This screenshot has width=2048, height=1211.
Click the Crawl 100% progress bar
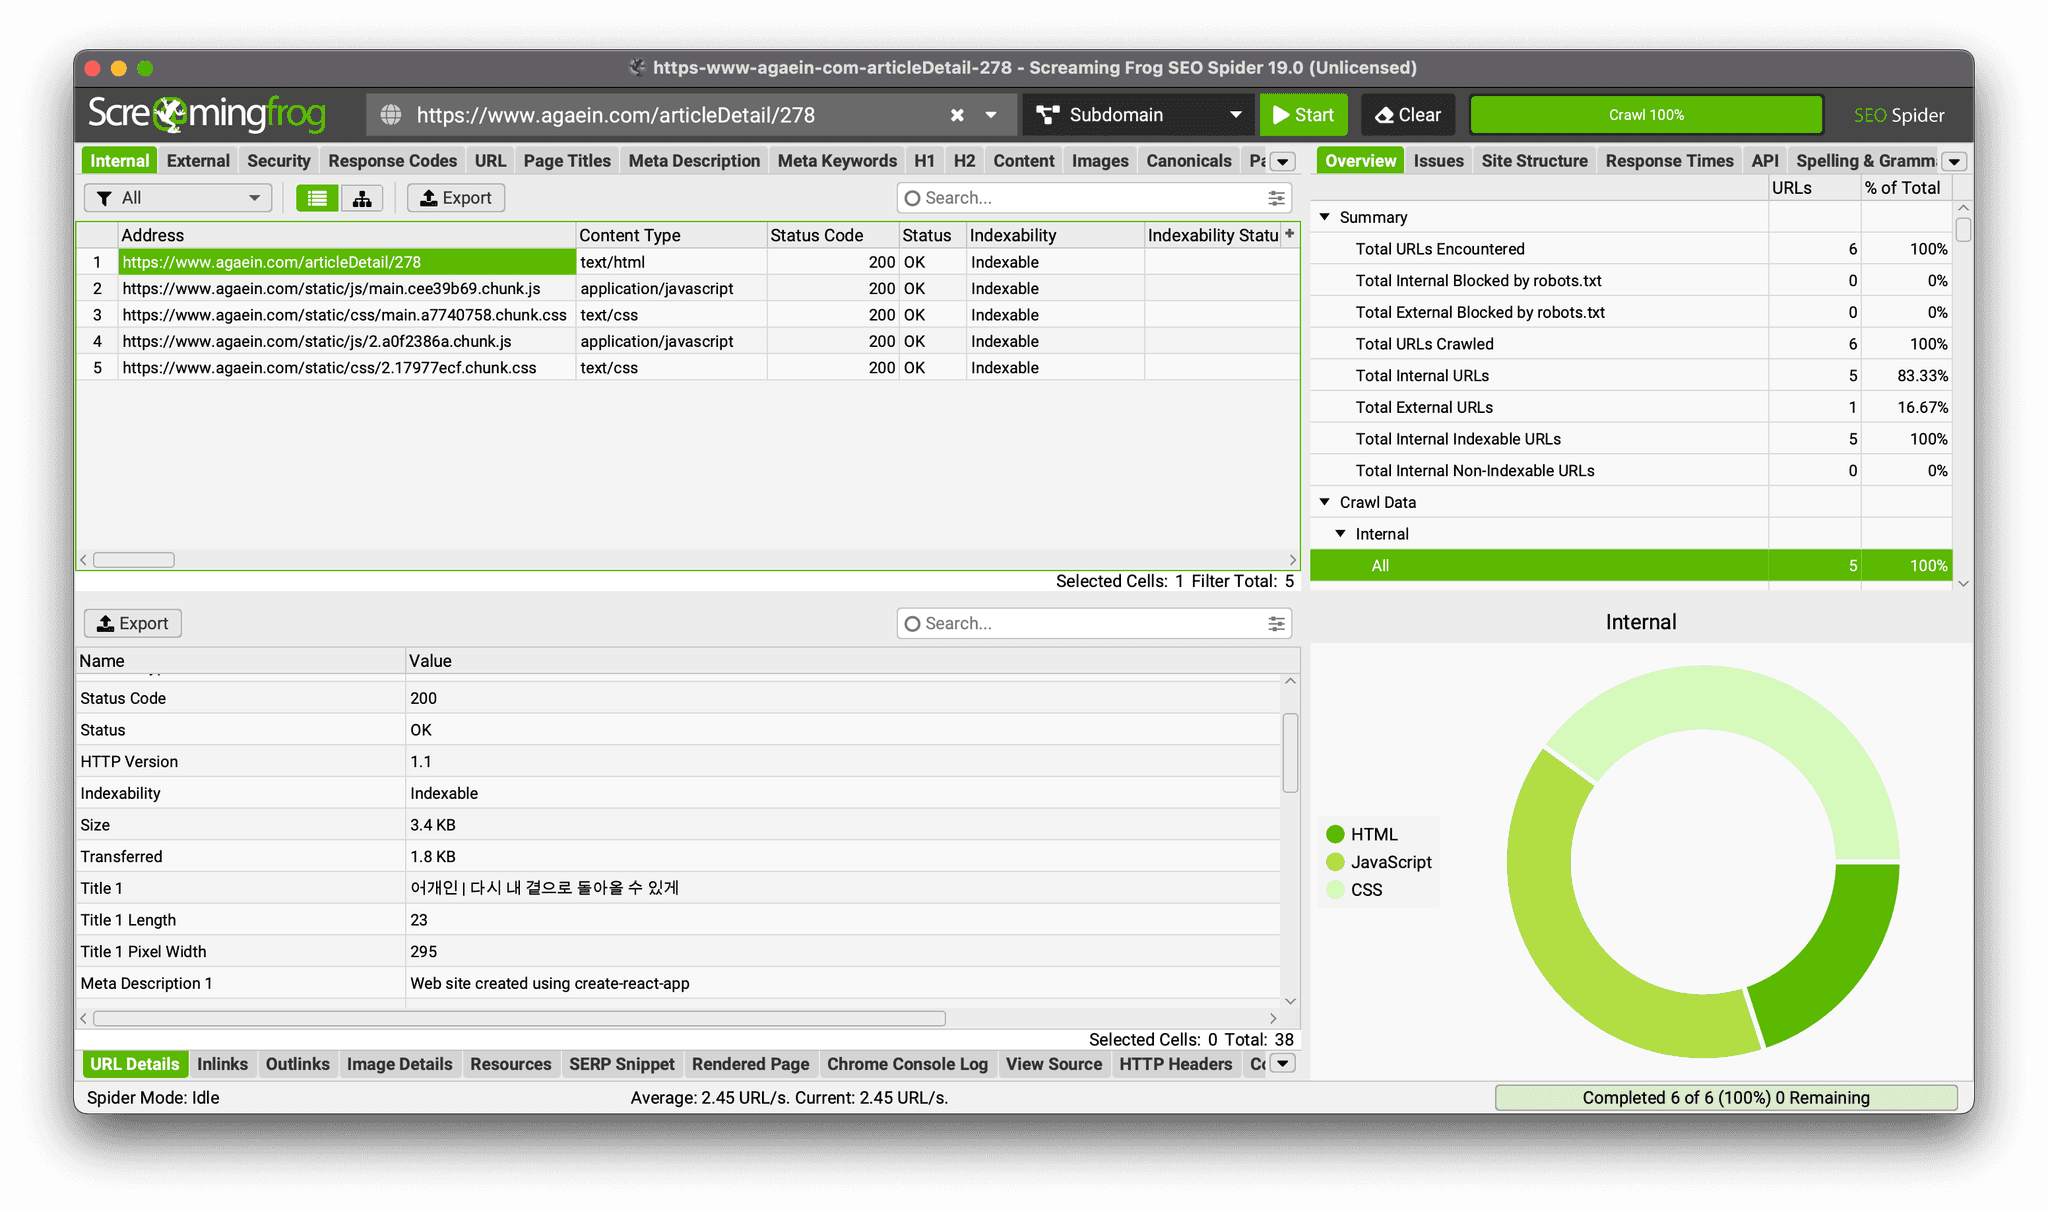pos(1646,115)
